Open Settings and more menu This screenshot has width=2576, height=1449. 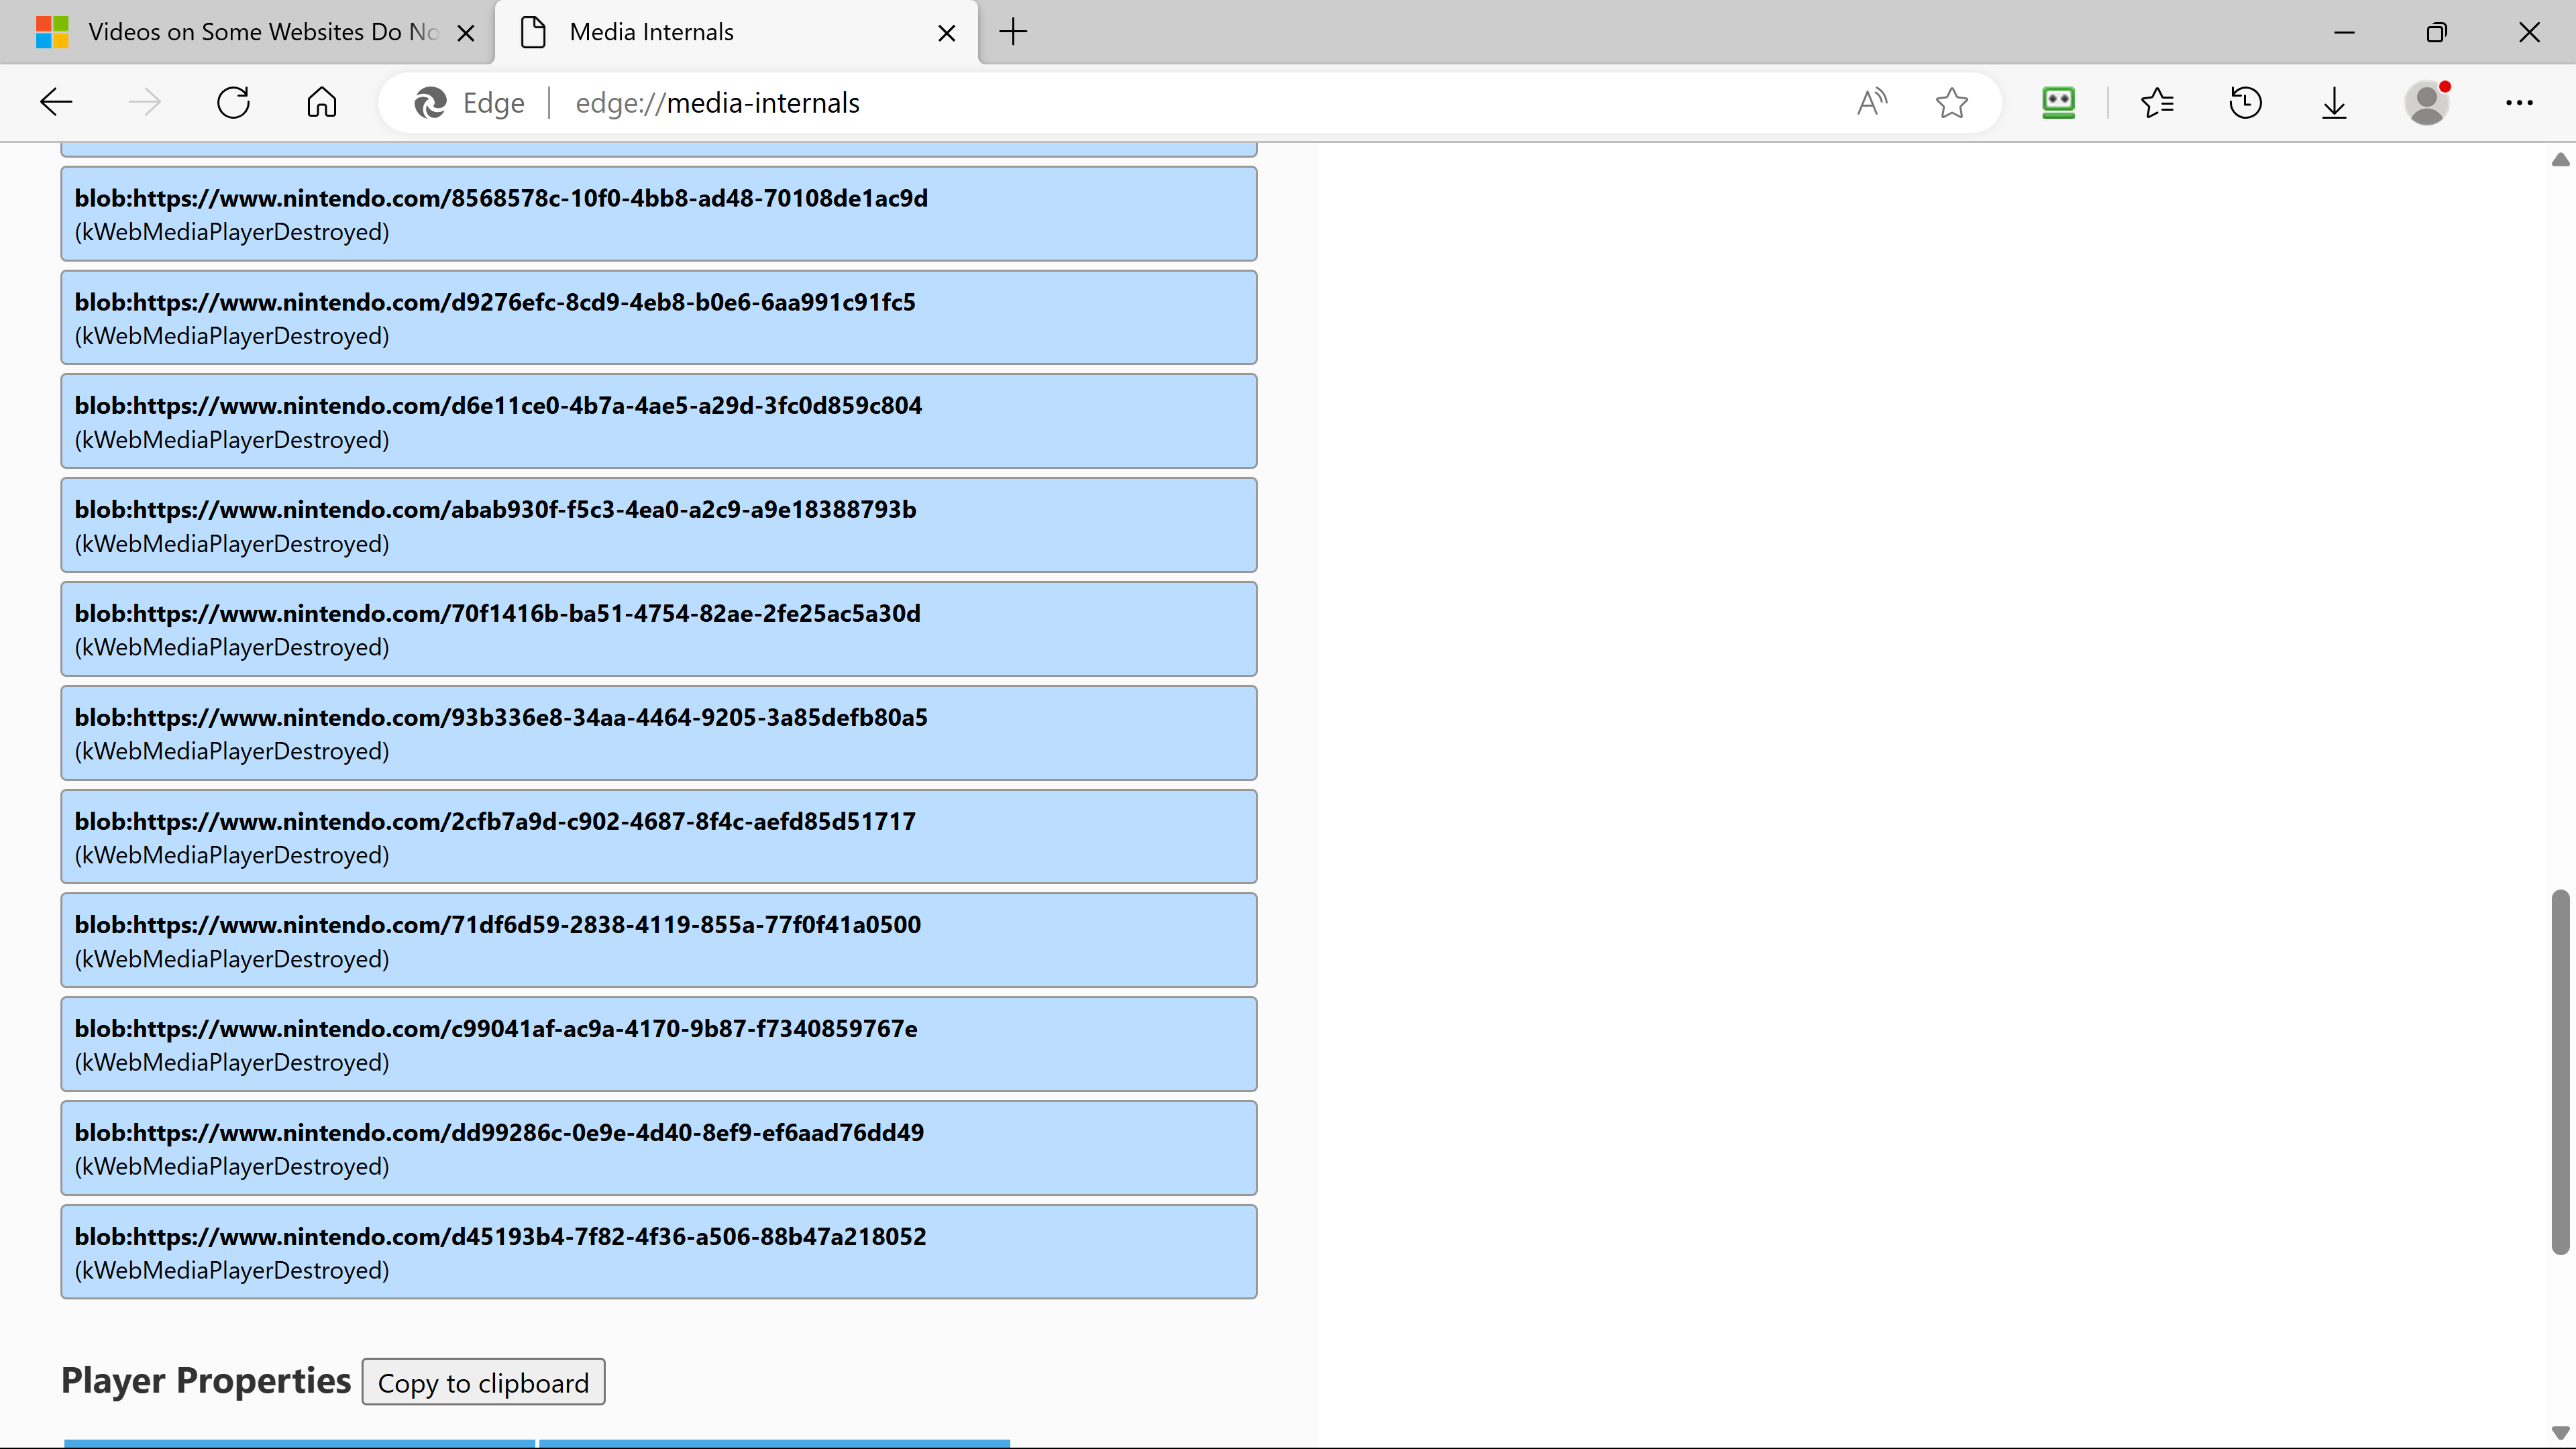(x=2519, y=102)
